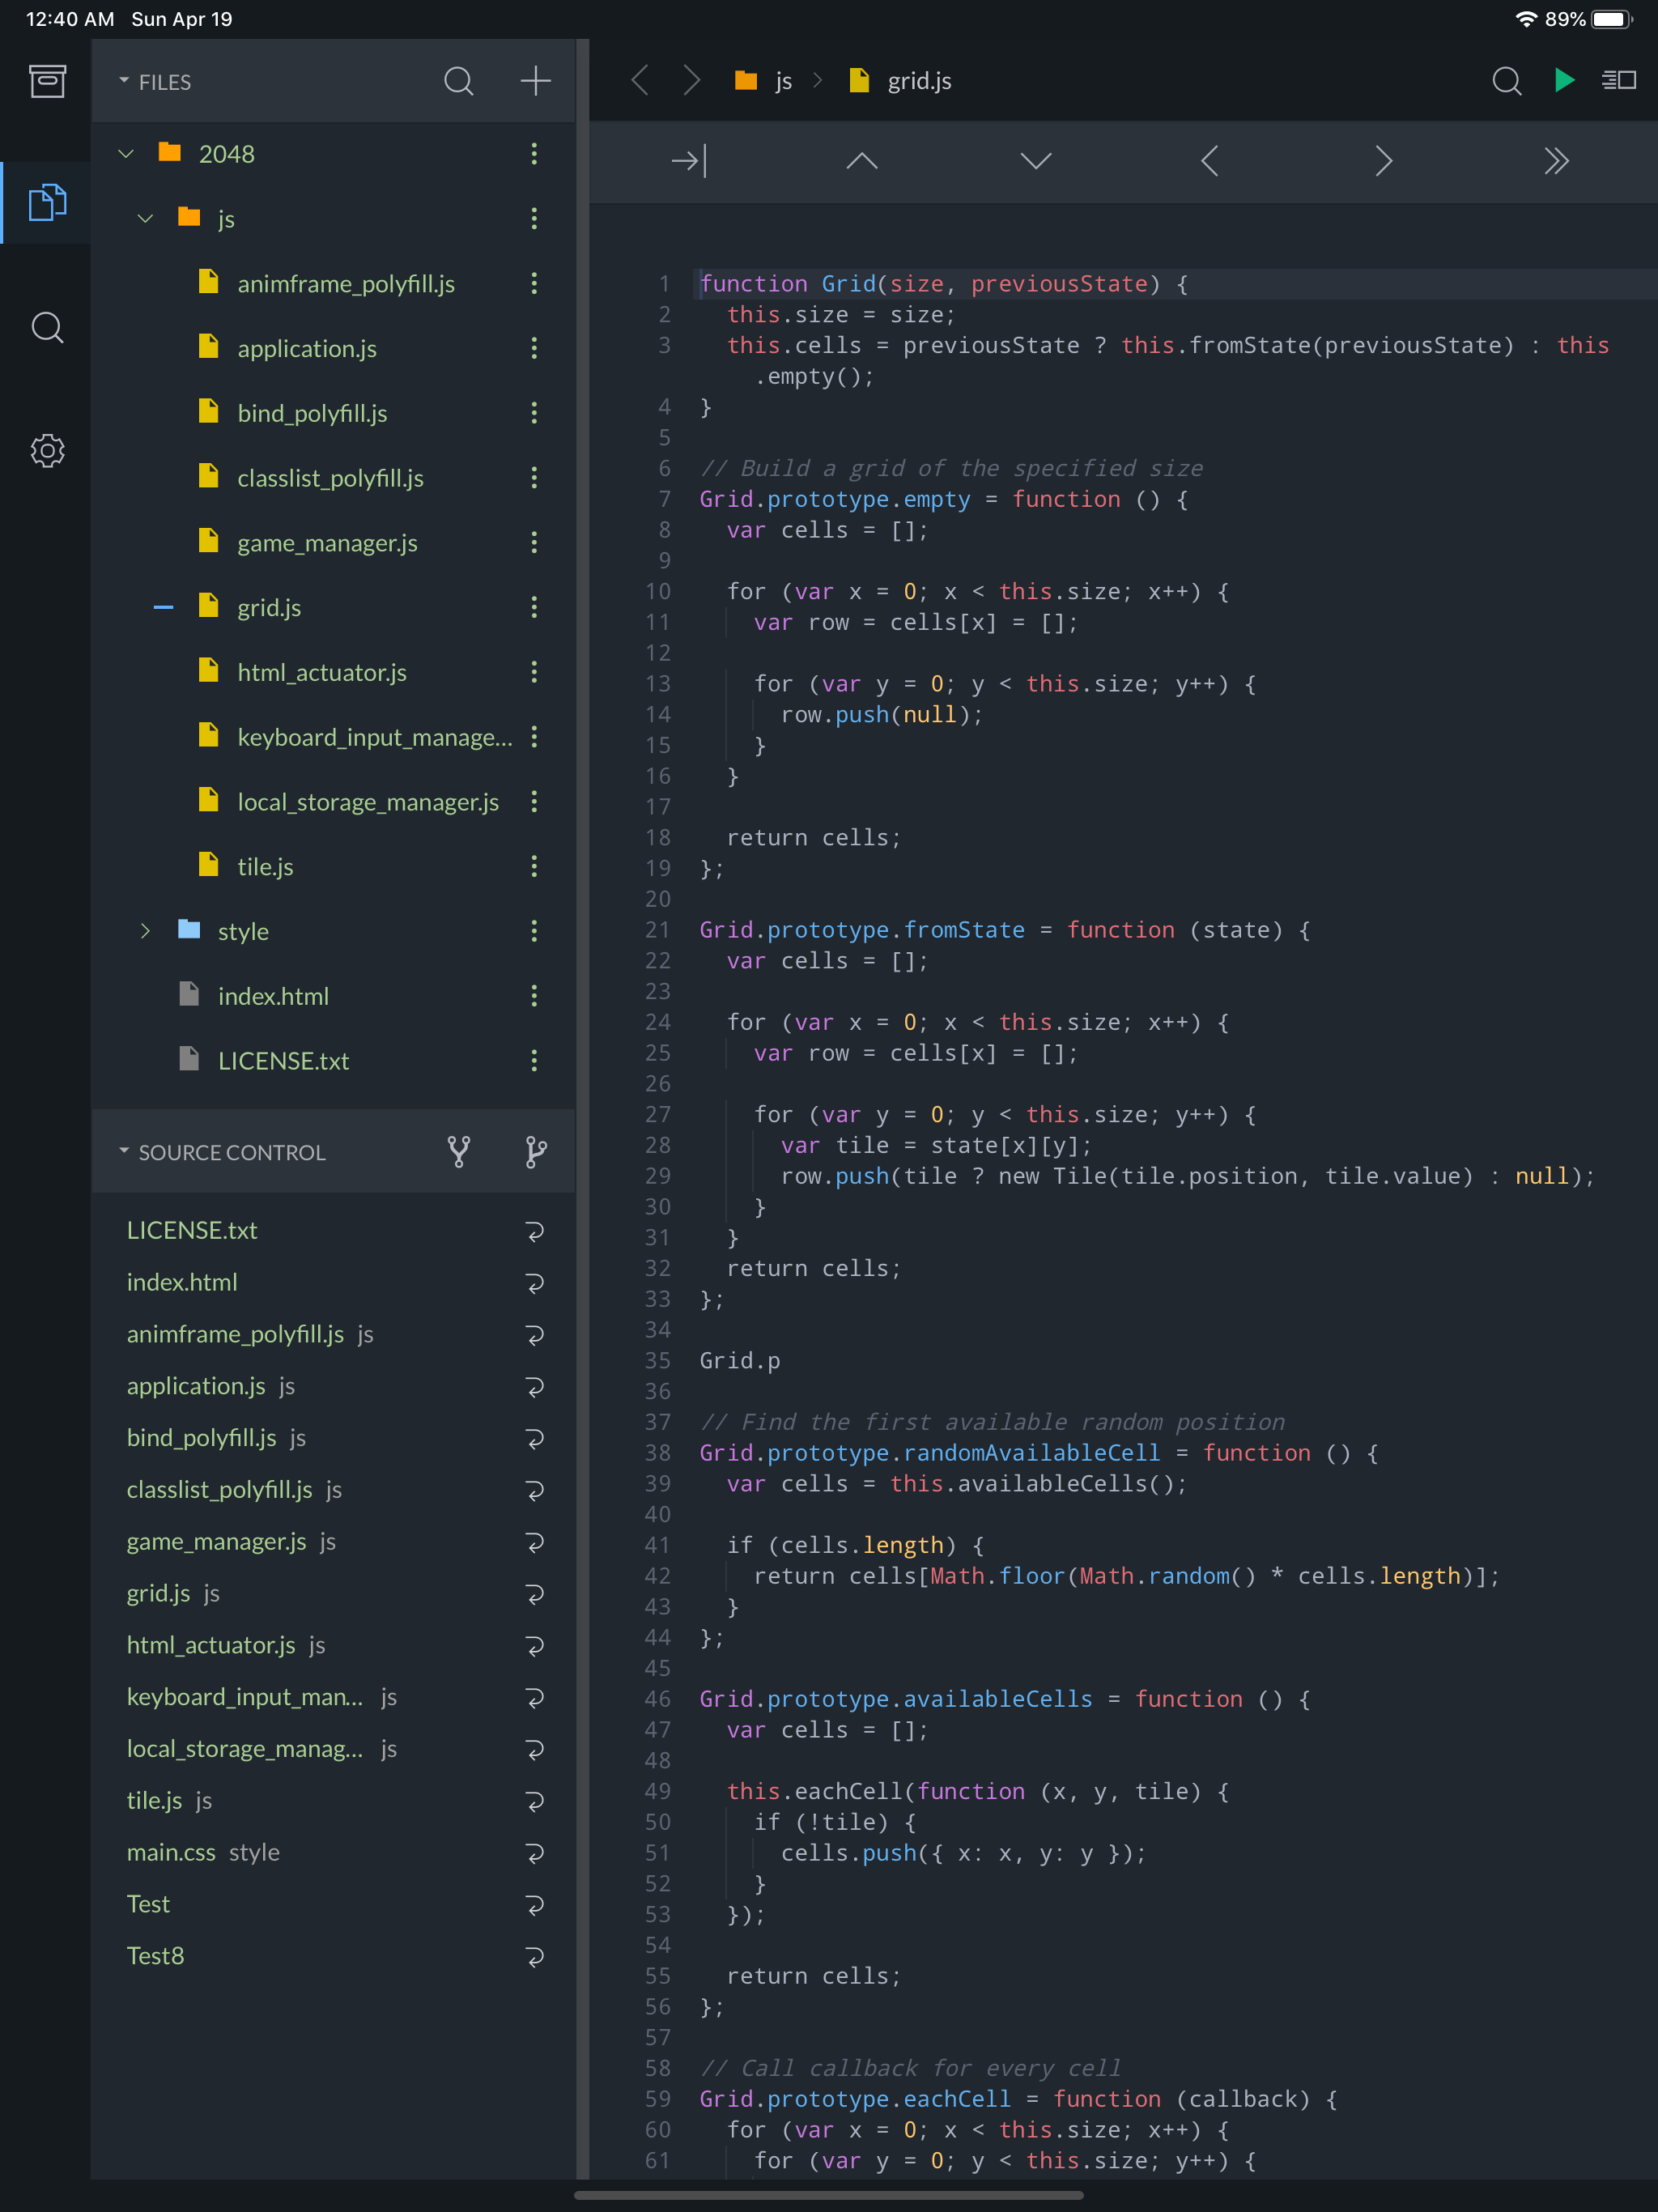Run the project with the green play button
Screen dimensions: 1658x2212
click(1564, 80)
